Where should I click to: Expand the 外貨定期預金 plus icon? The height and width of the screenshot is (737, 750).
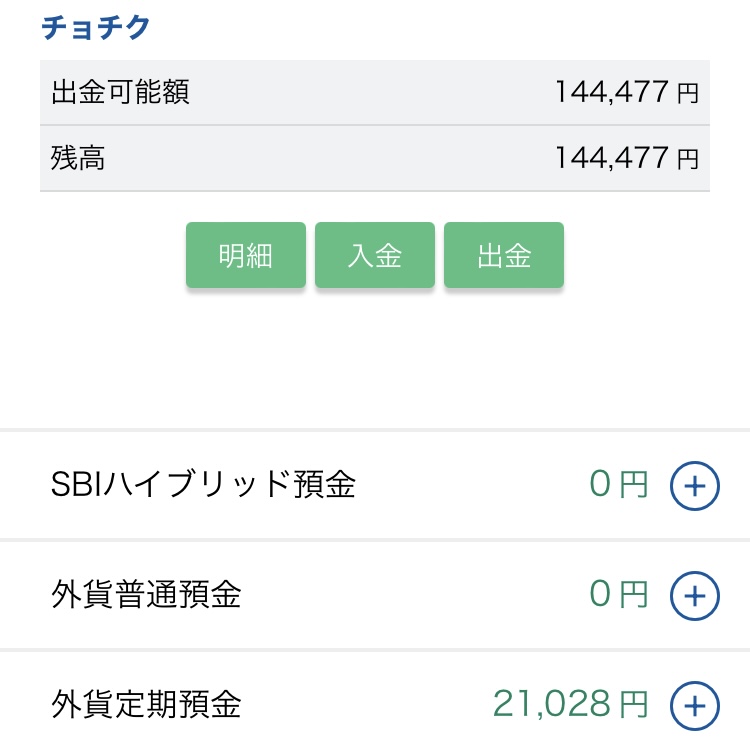694,705
